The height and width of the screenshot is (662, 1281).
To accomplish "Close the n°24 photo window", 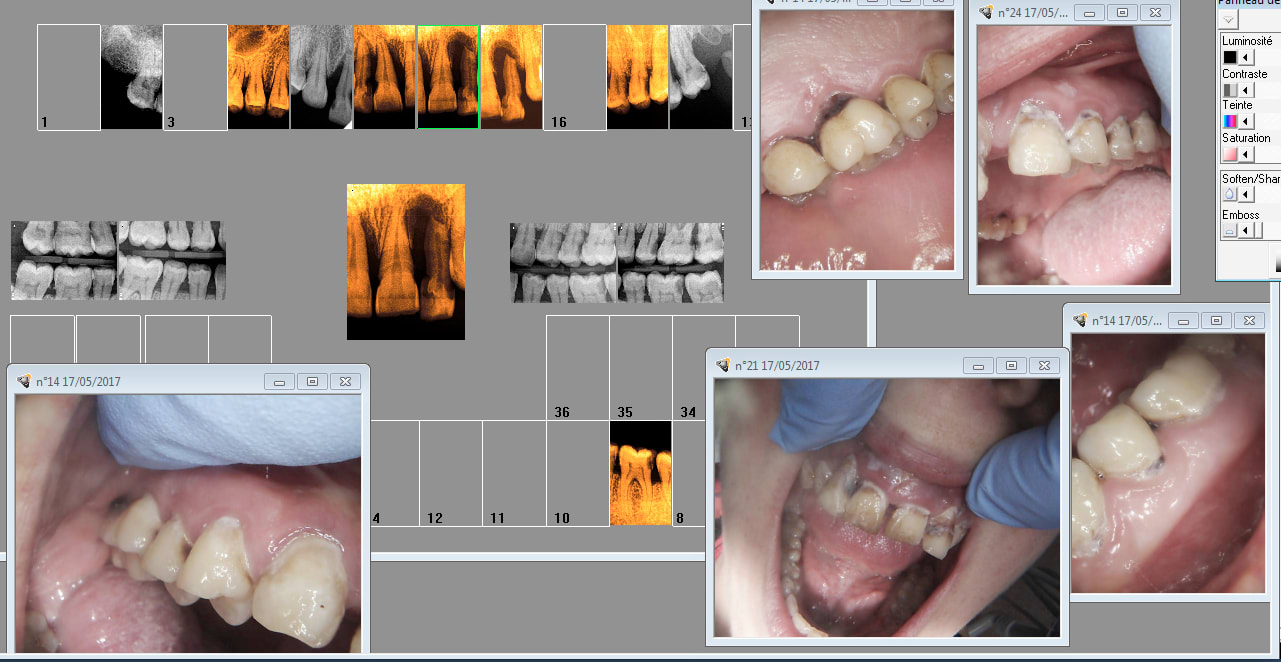I will tap(1155, 13).
